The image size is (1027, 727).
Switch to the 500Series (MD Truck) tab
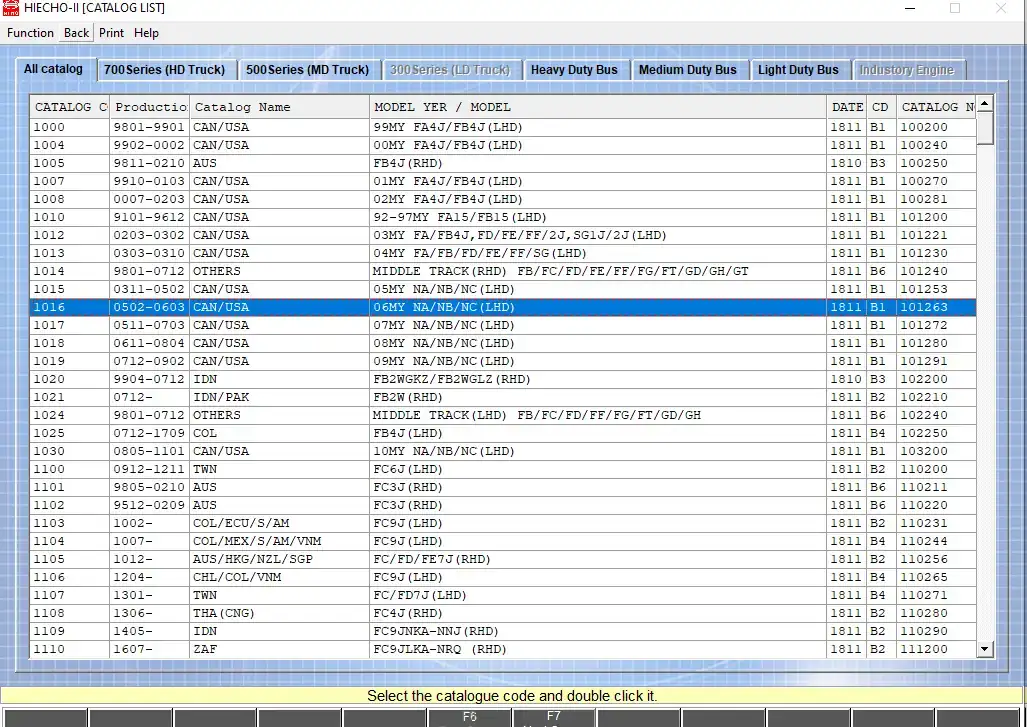tap(307, 69)
